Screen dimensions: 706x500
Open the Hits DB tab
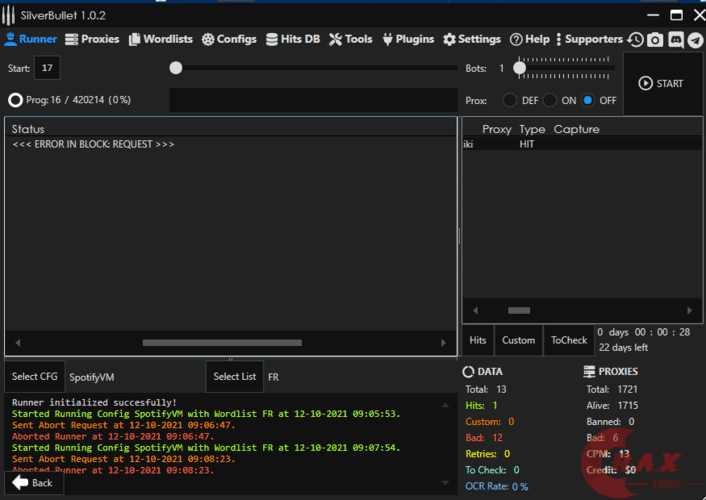point(293,39)
